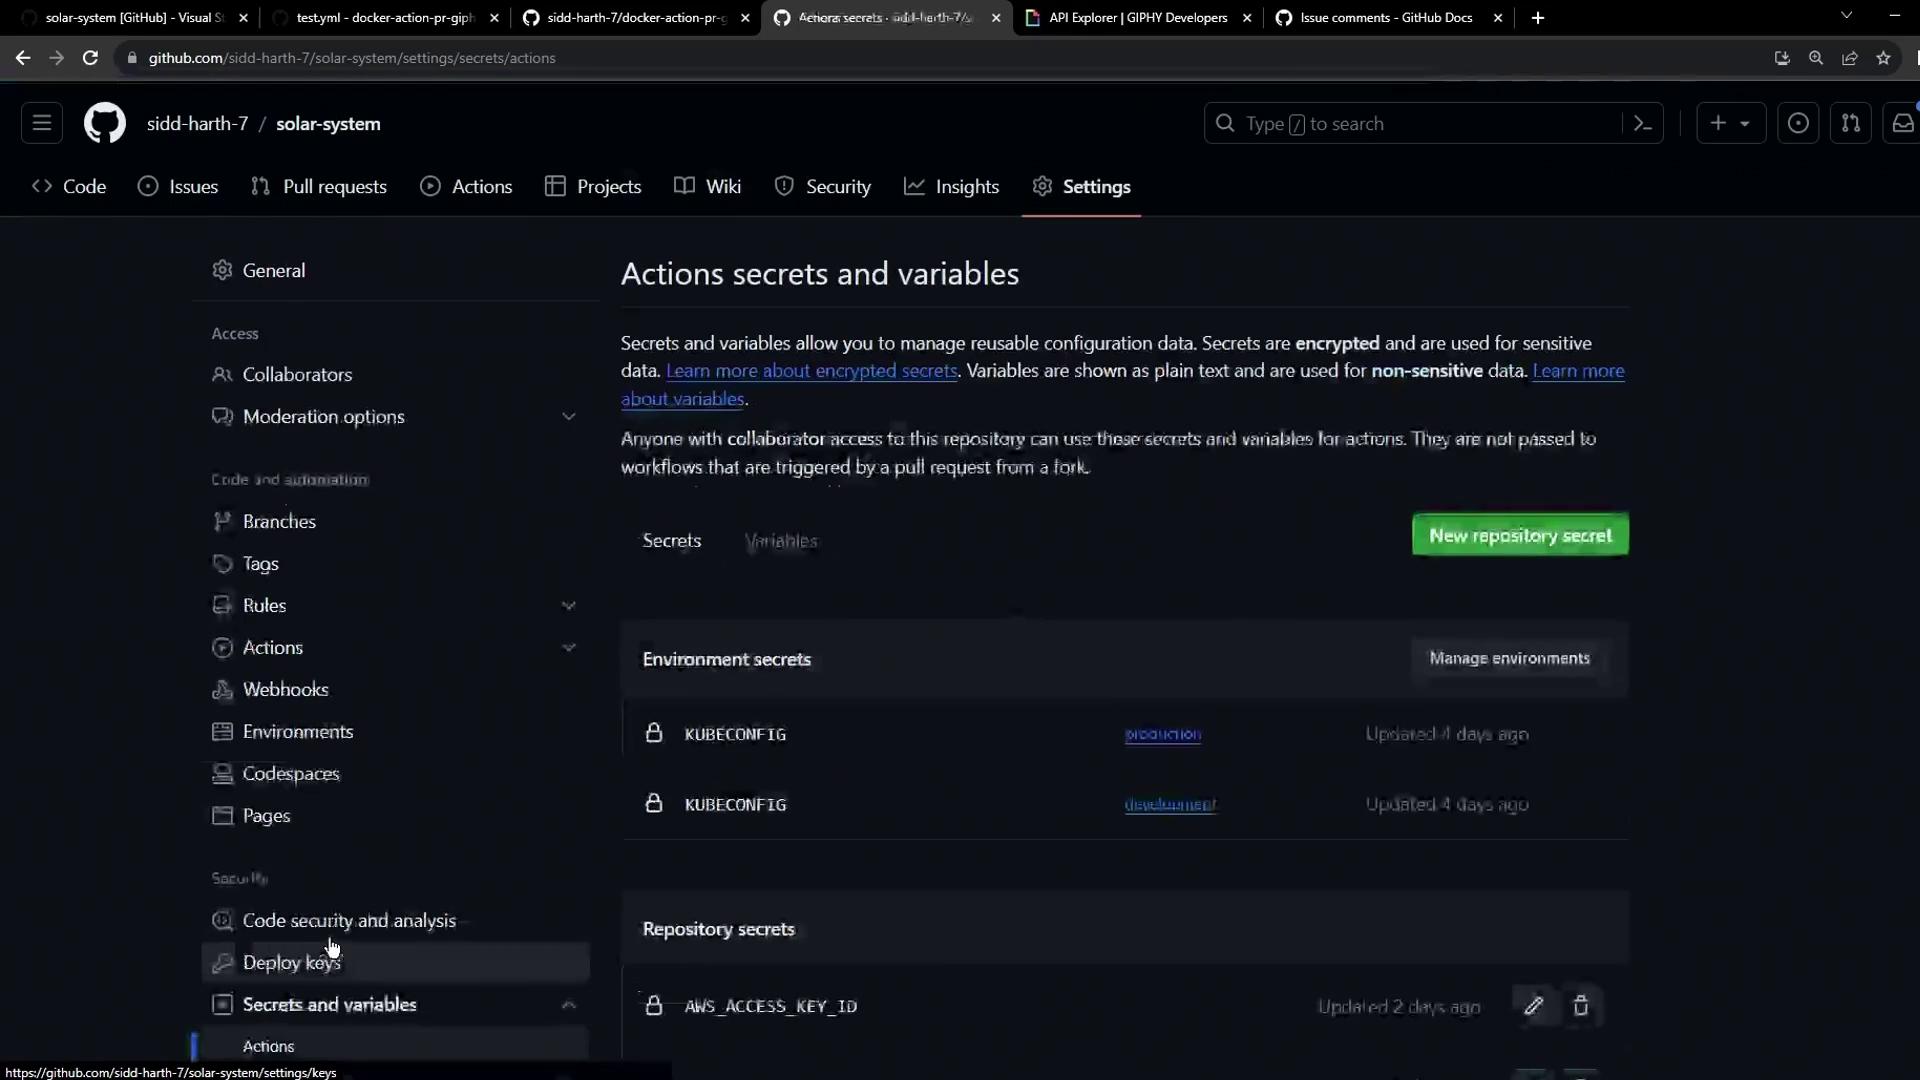Open the create new plus dropdown

[x=1730, y=123]
